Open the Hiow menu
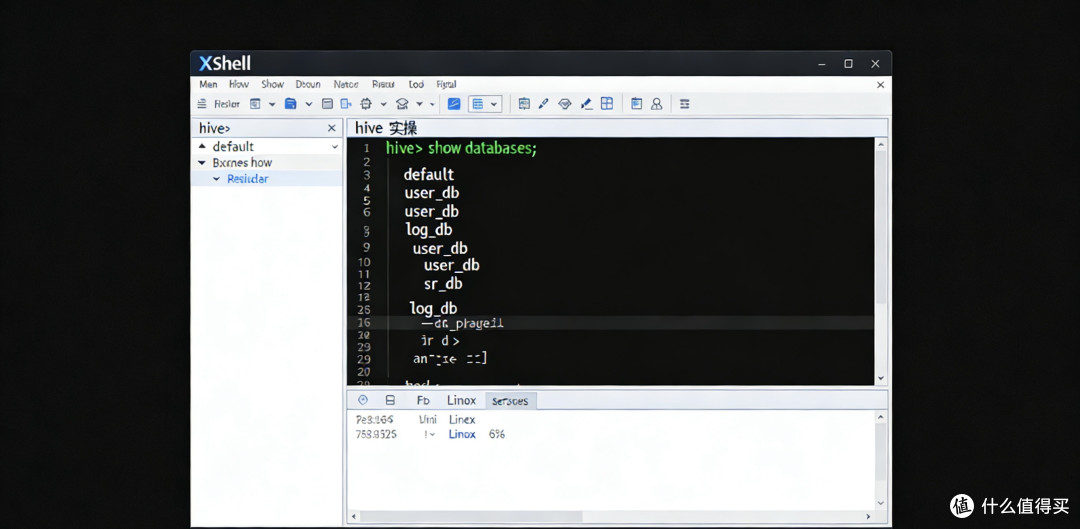1080x529 pixels. (x=239, y=84)
